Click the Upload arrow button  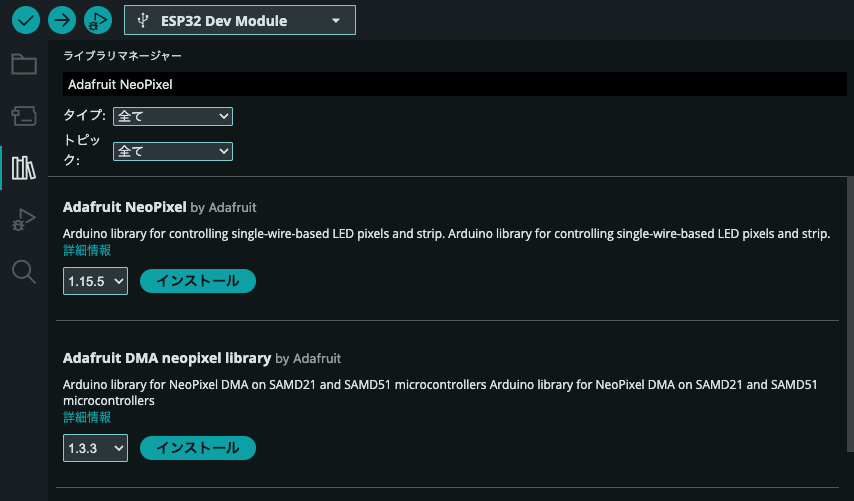coord(62,20)
